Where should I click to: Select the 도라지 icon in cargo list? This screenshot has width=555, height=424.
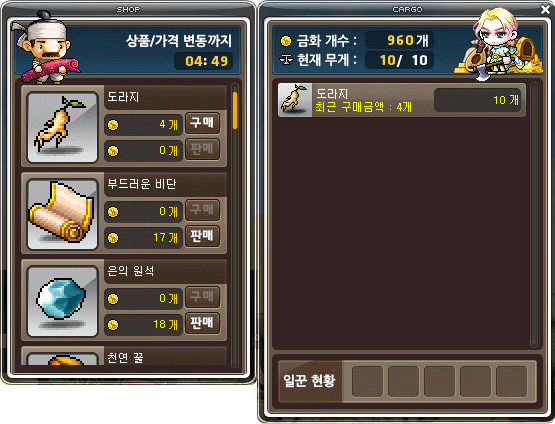point(294,100)
